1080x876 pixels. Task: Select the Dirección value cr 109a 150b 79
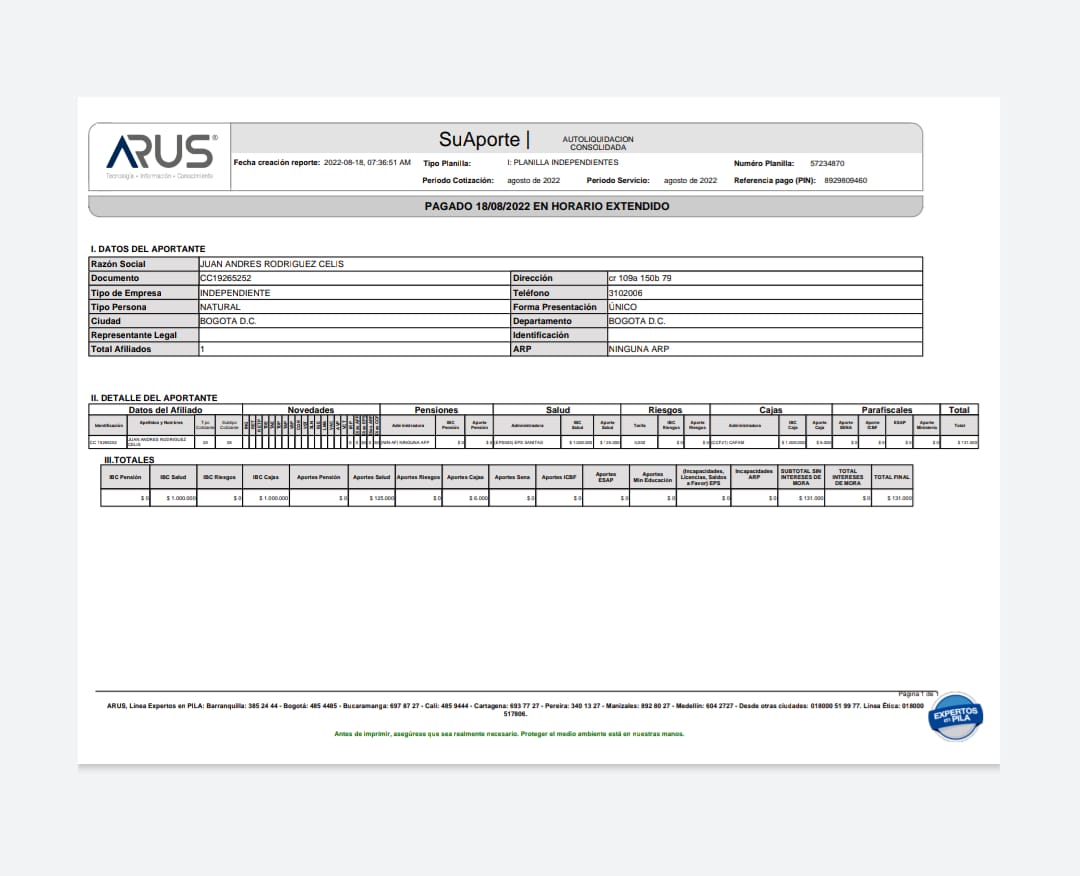[647, 278]
